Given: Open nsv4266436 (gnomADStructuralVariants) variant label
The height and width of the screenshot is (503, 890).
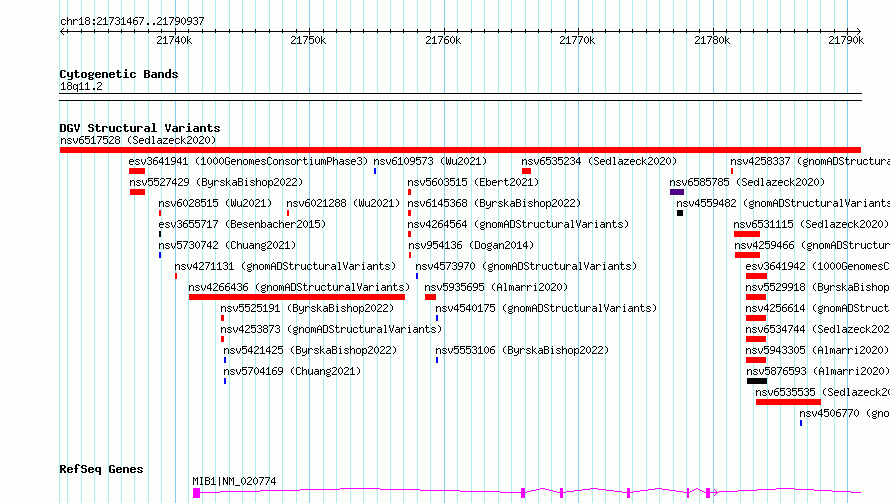Looking at the screenshot, I should [299, 287].
